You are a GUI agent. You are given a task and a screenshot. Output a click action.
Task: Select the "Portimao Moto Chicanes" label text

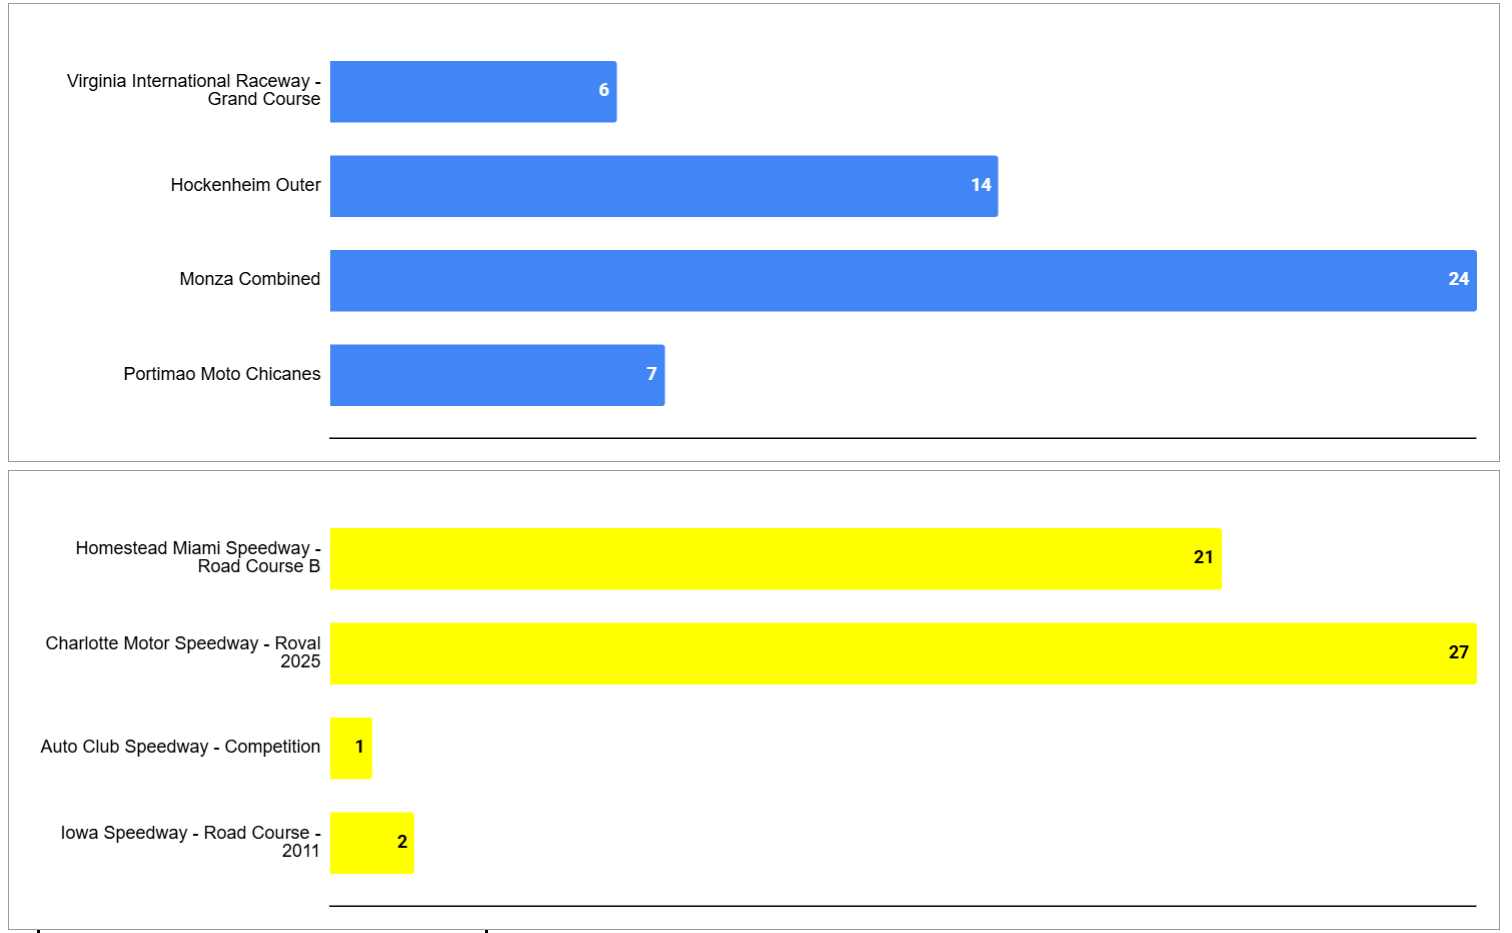click(x=222, y=374)
